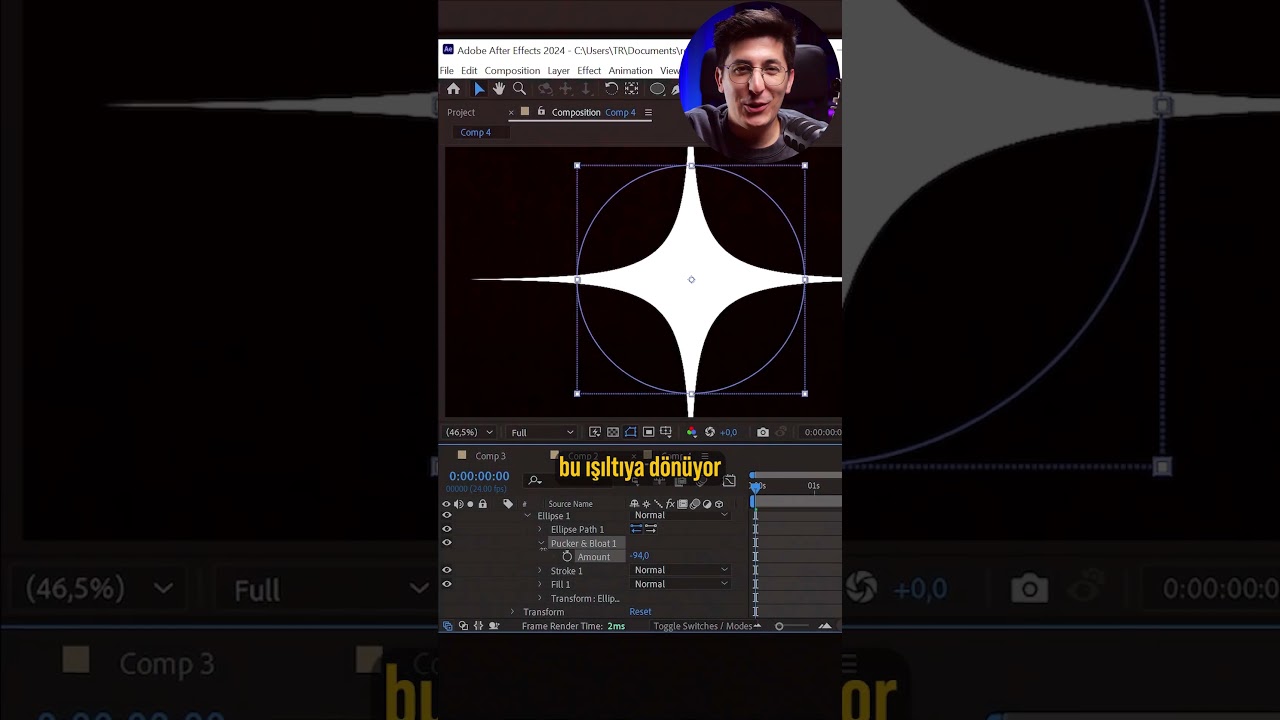Click the label tag column icon
The image size is (1280, 720).
(508, 504)
